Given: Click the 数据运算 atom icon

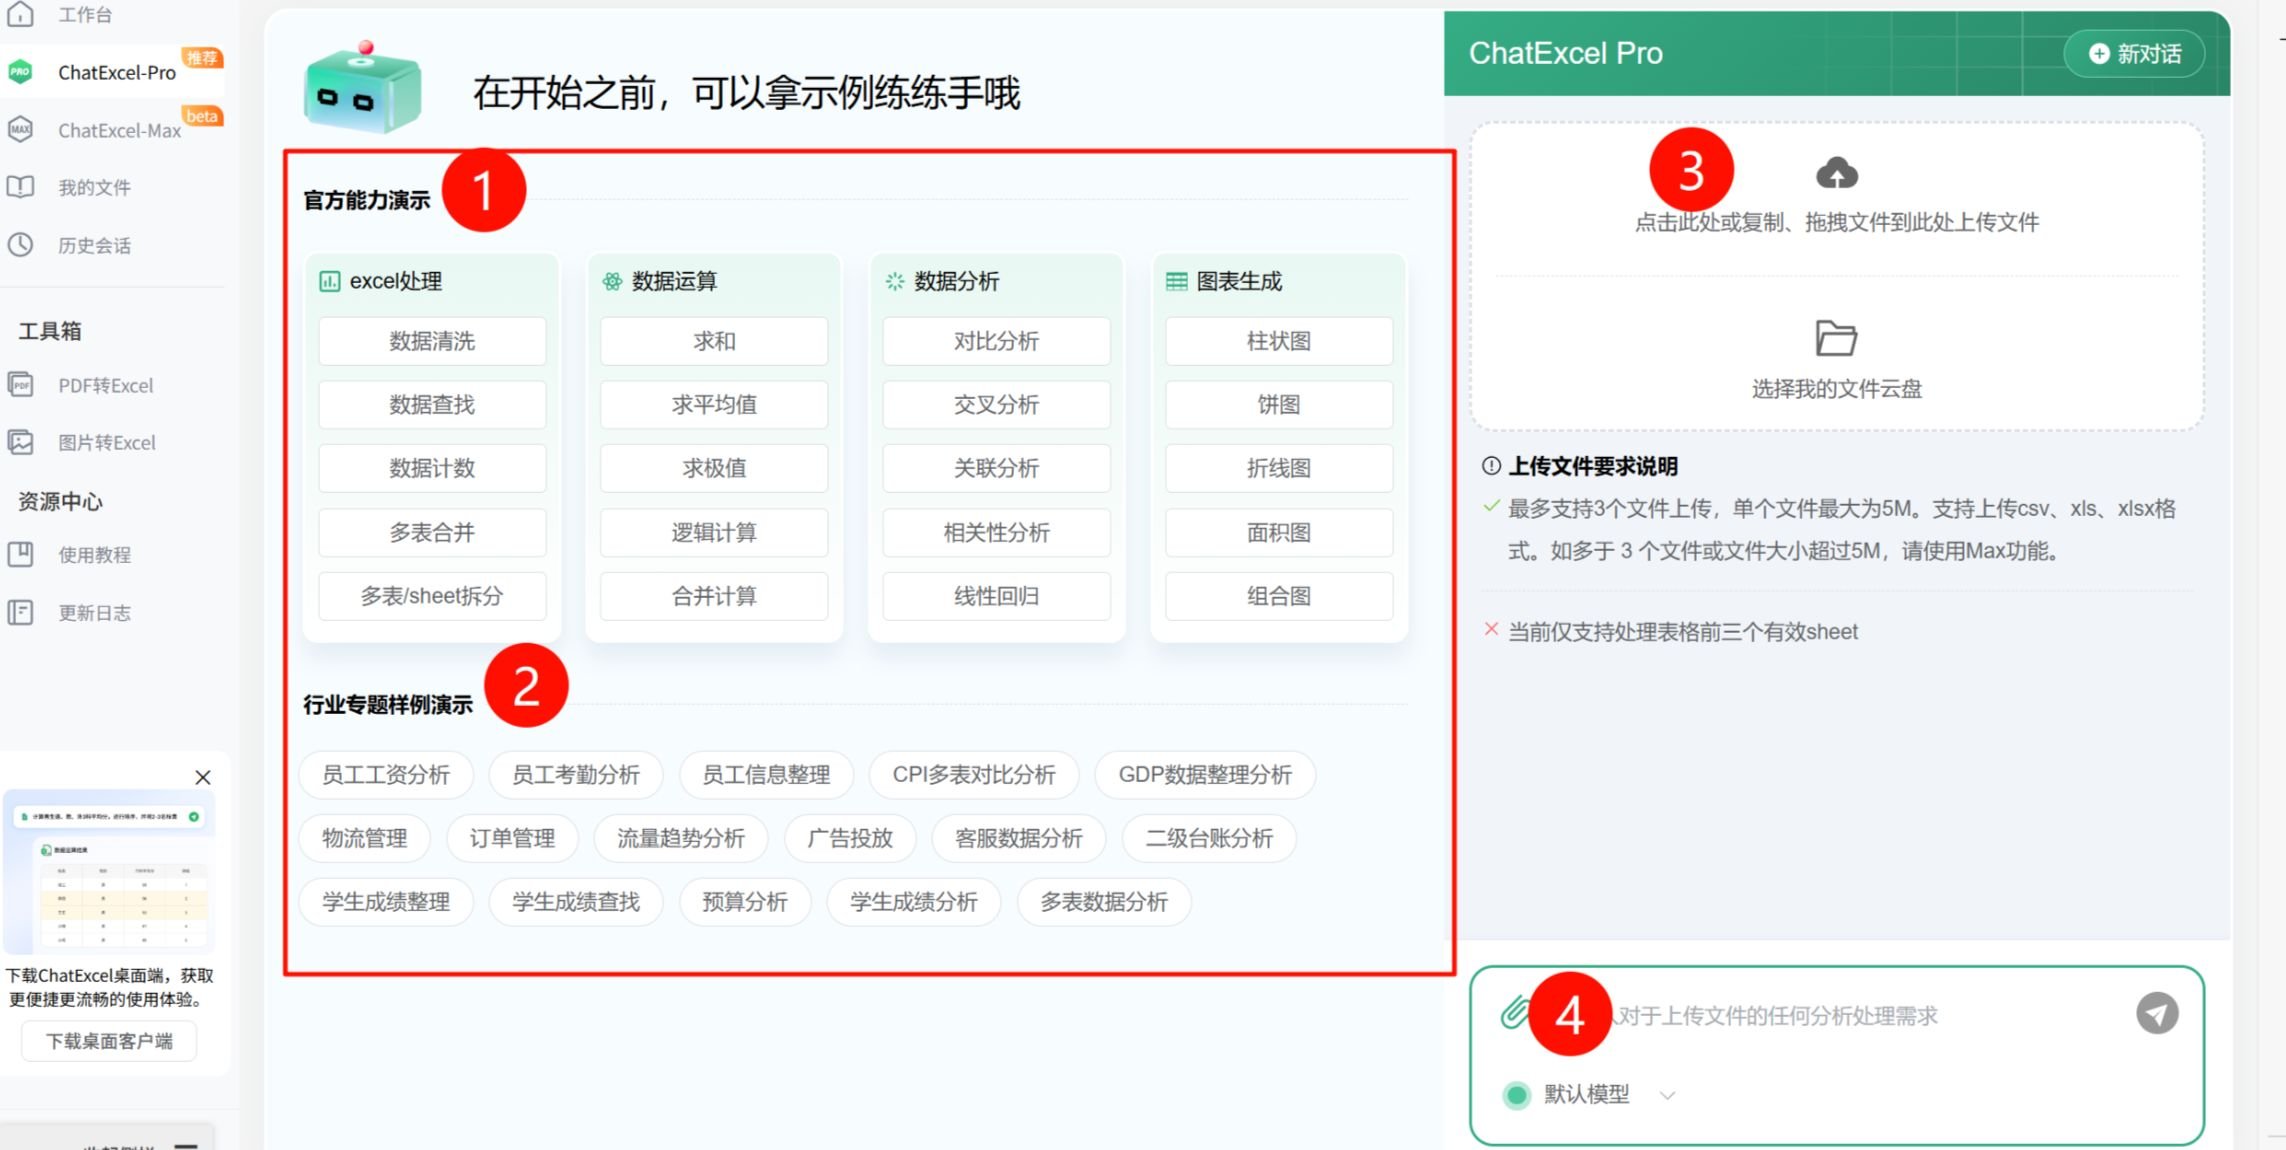Looking at the screenshot, I should click(612, 282).
